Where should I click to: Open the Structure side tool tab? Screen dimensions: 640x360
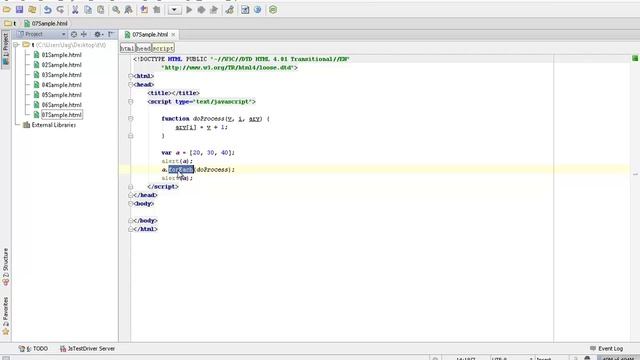pyautogui.click(x=5, y=266)
